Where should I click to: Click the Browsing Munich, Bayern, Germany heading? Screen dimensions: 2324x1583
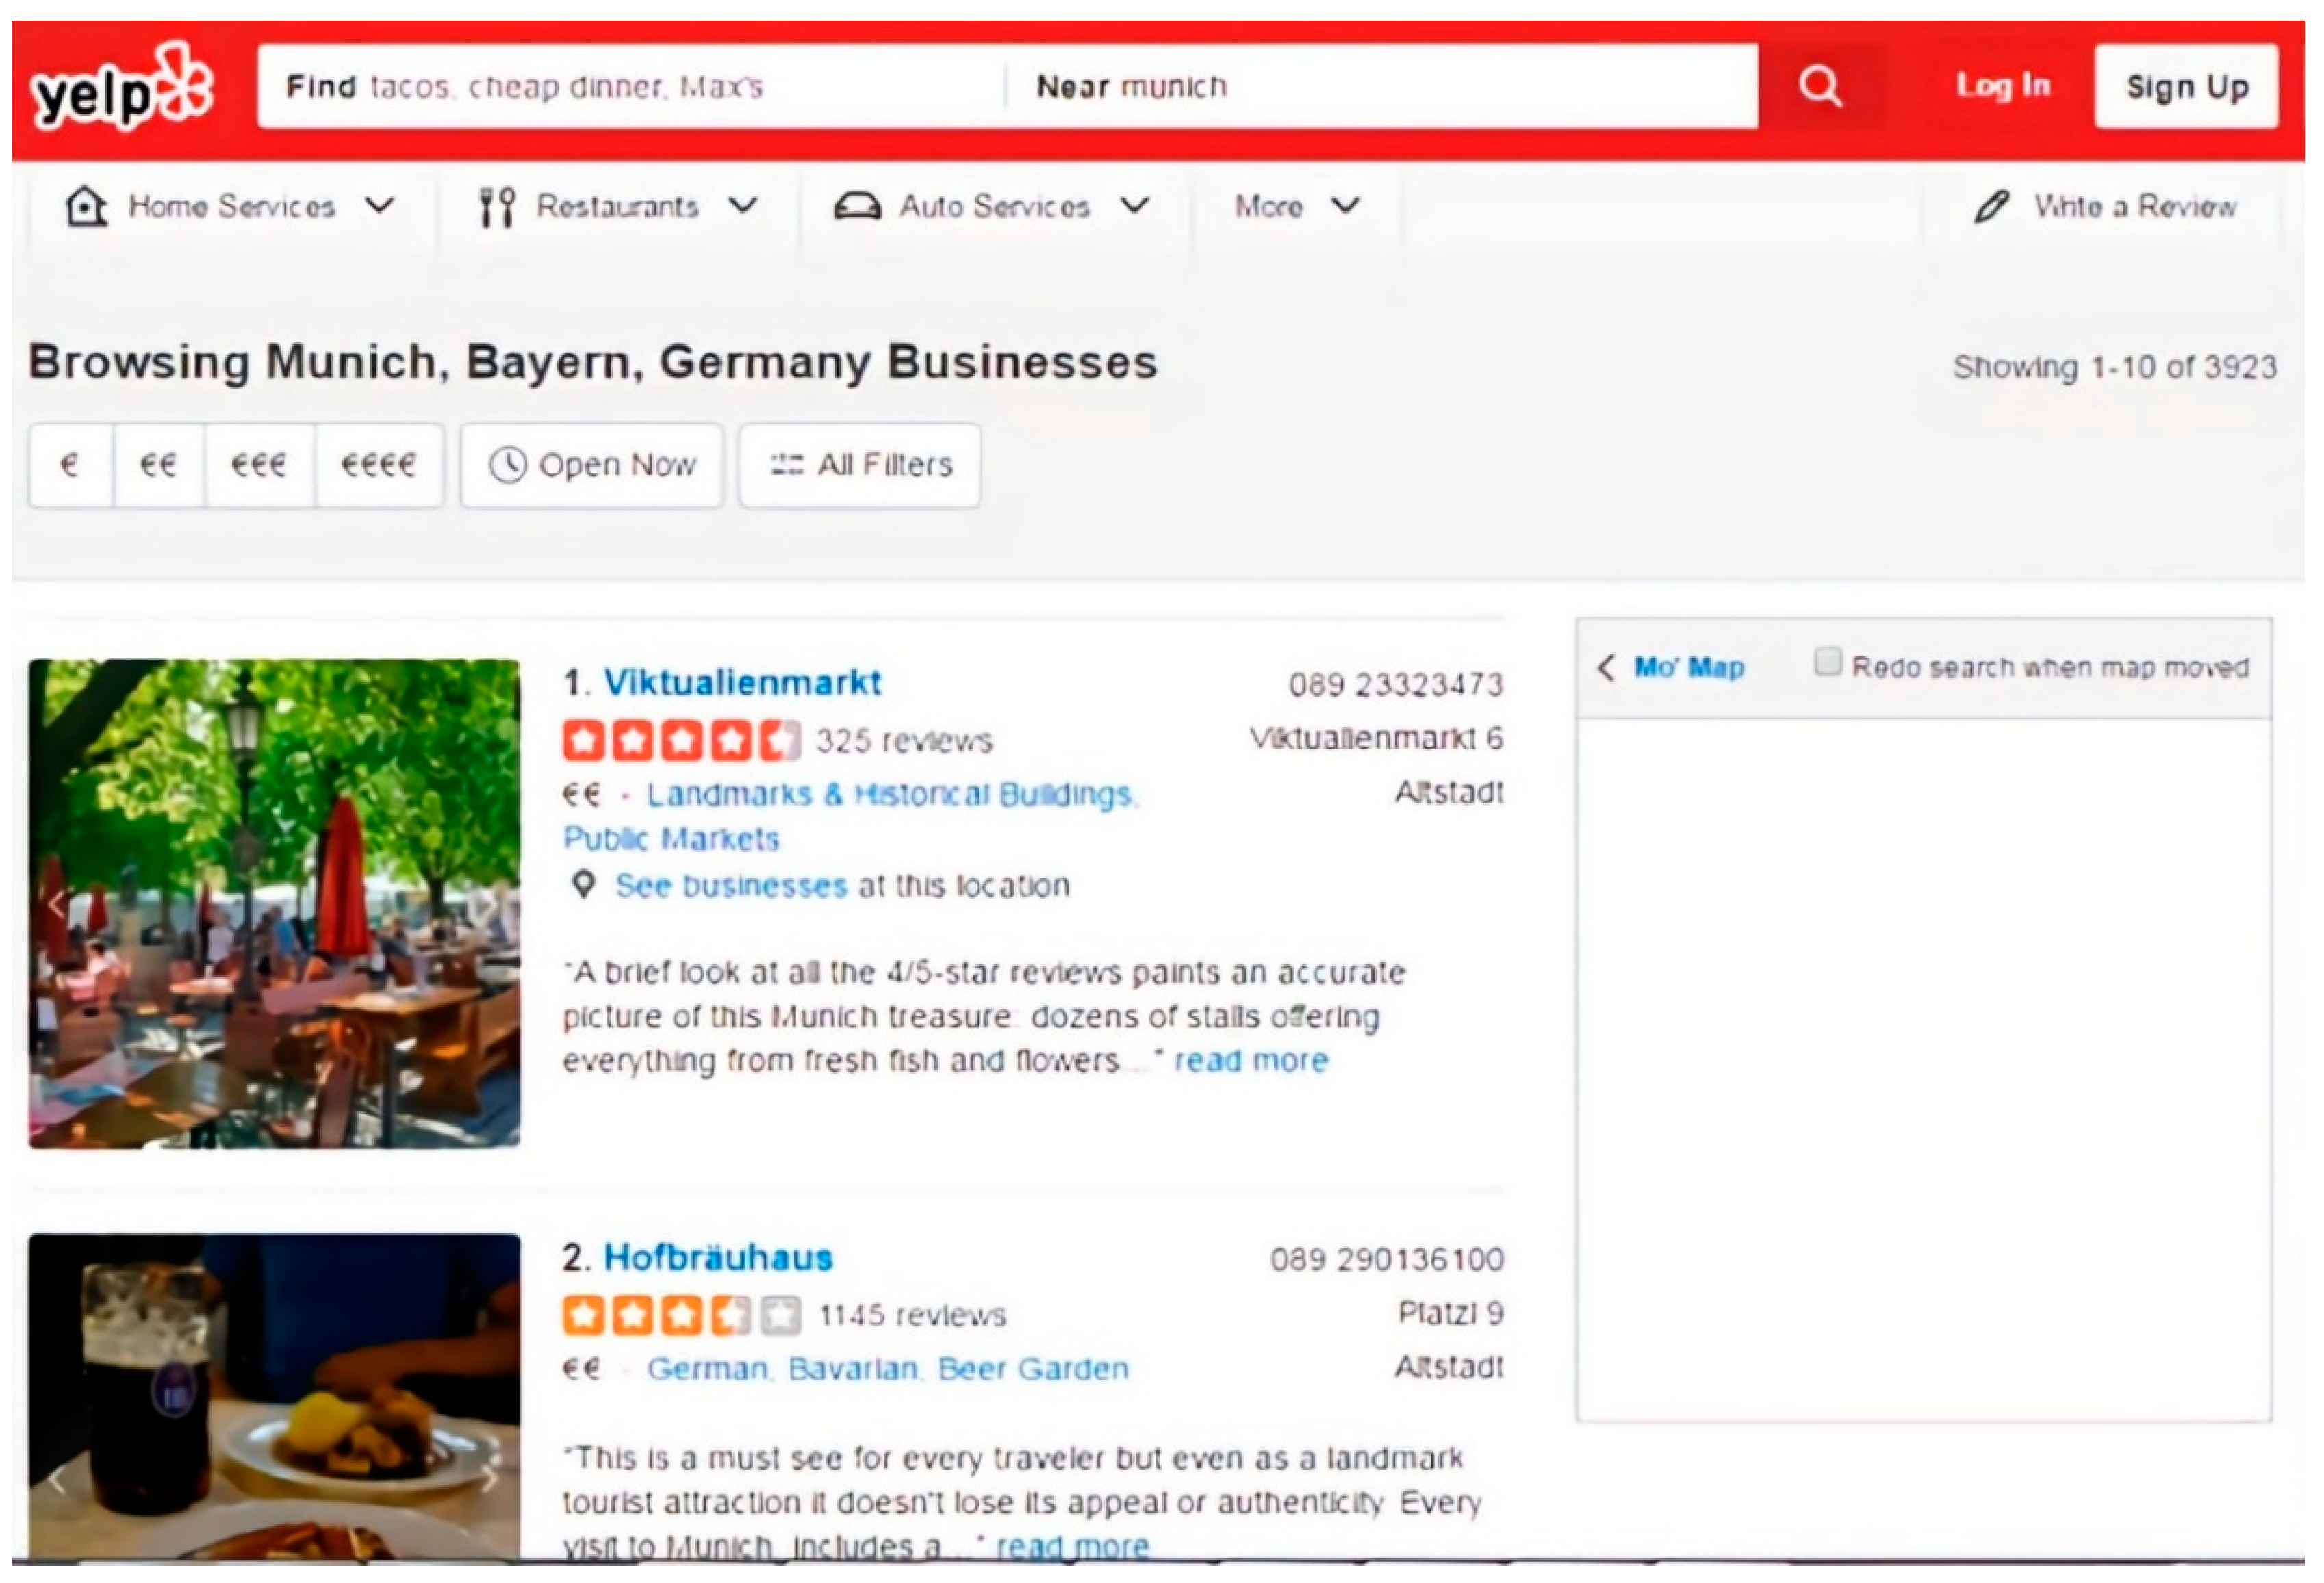pos(593,362)
